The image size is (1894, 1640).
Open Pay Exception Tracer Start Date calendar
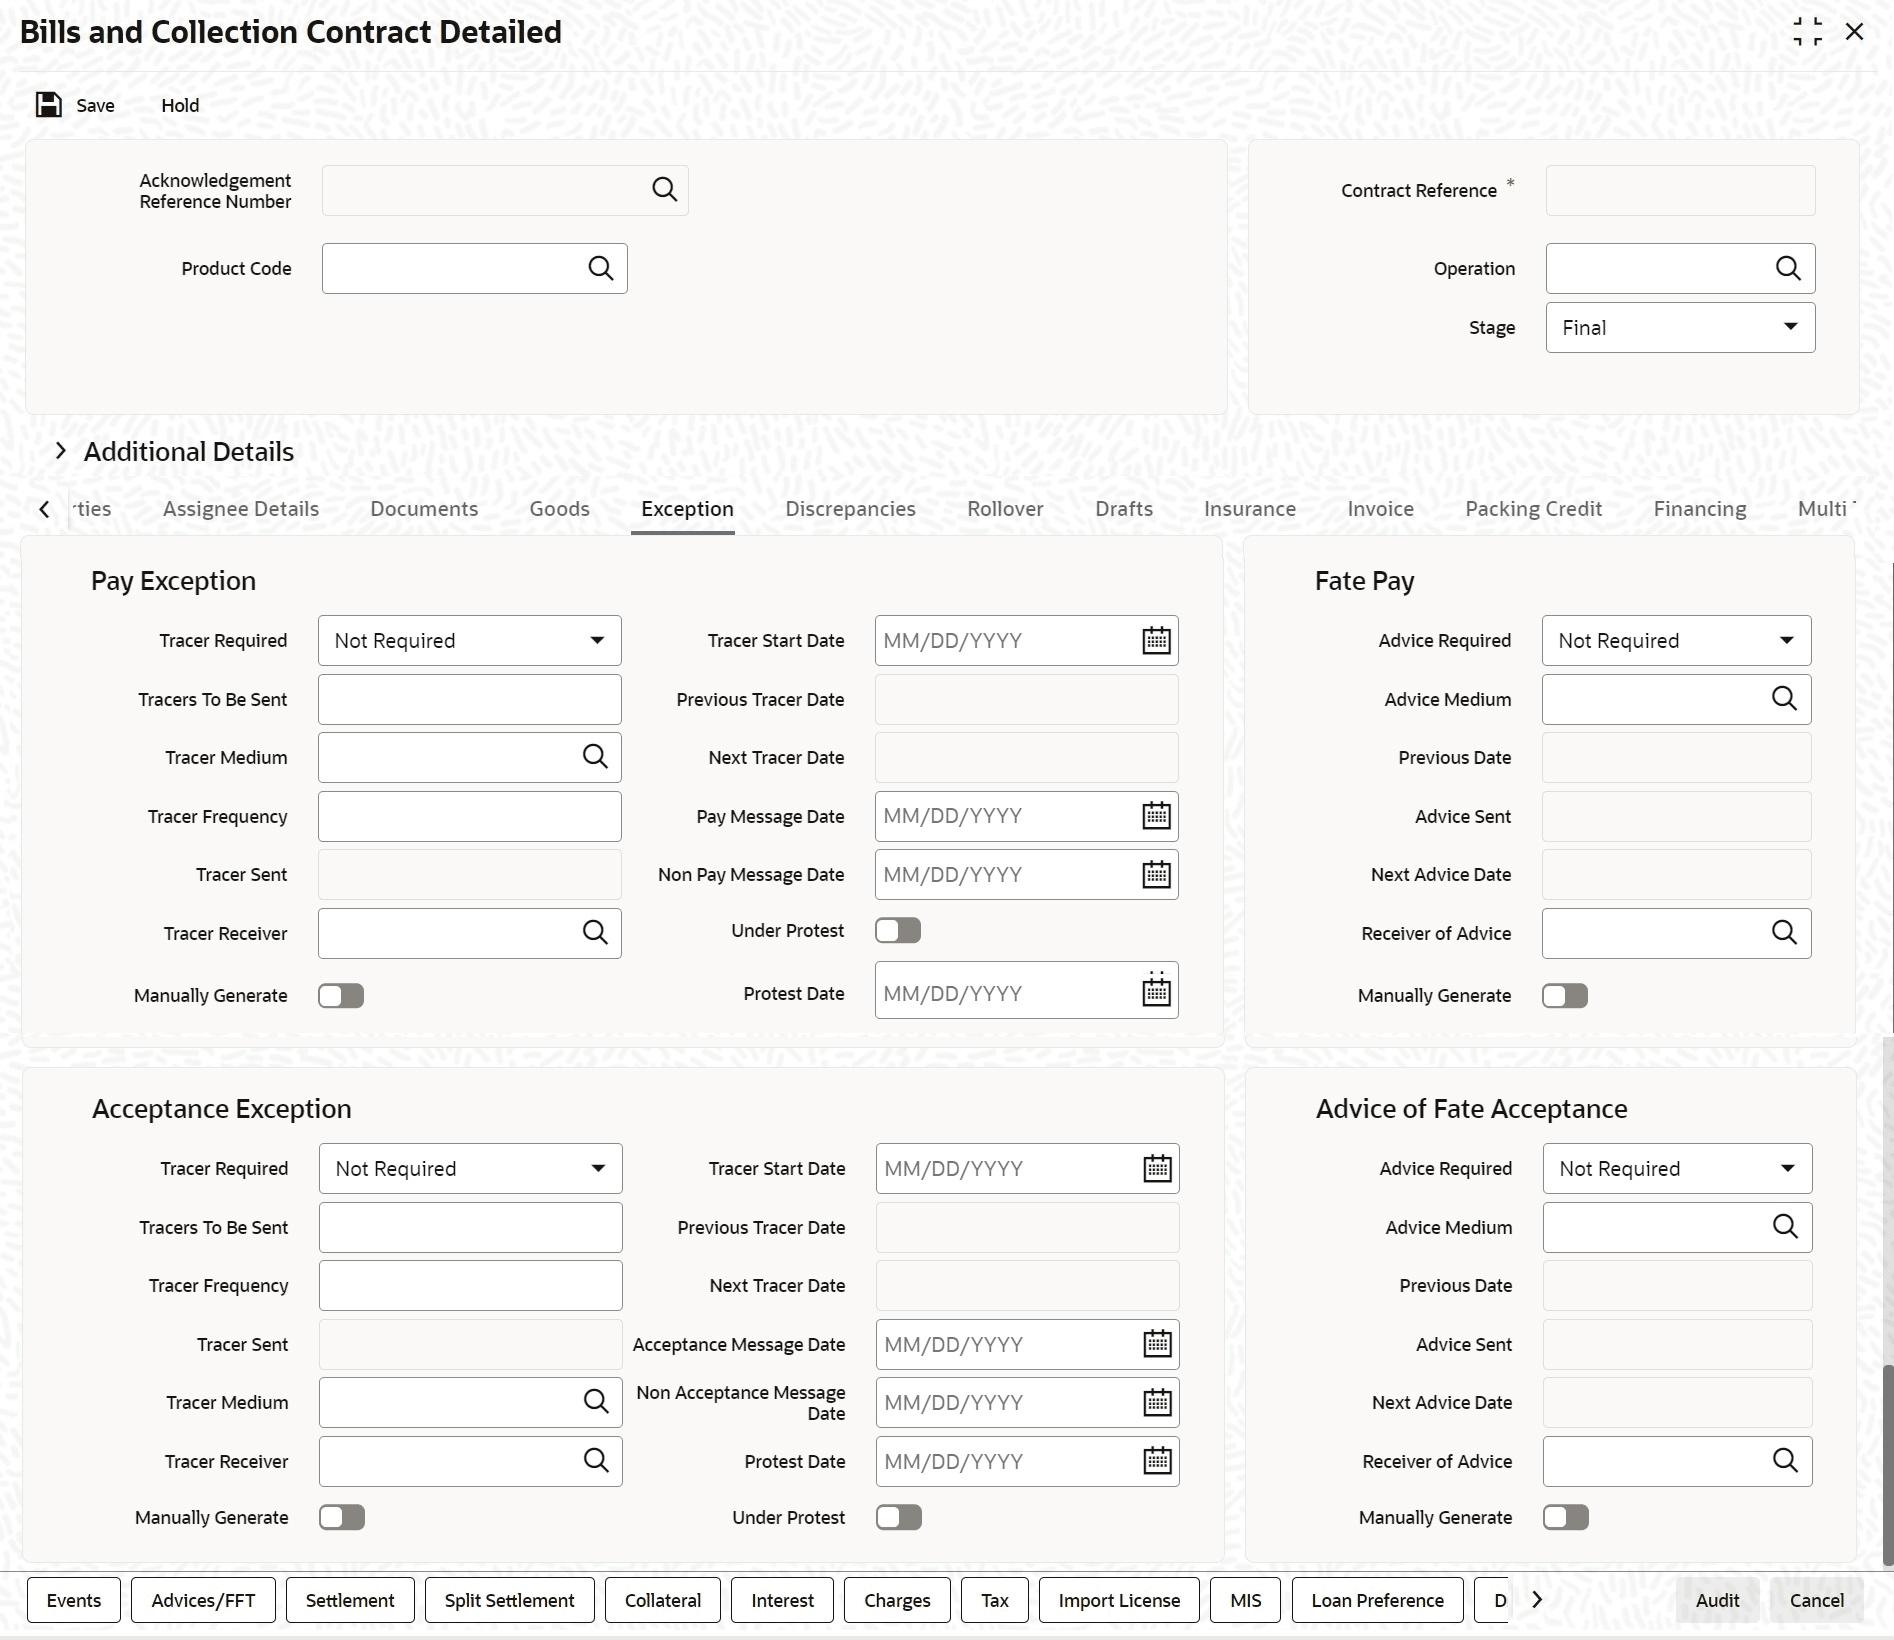click(1156, 640)
